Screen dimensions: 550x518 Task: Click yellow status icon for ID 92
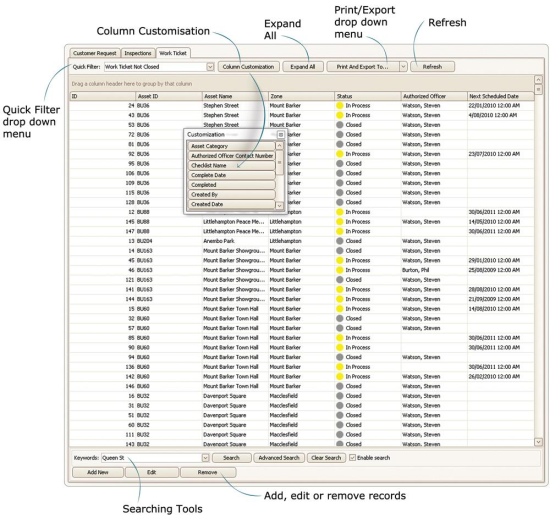(x=340, y=154)
